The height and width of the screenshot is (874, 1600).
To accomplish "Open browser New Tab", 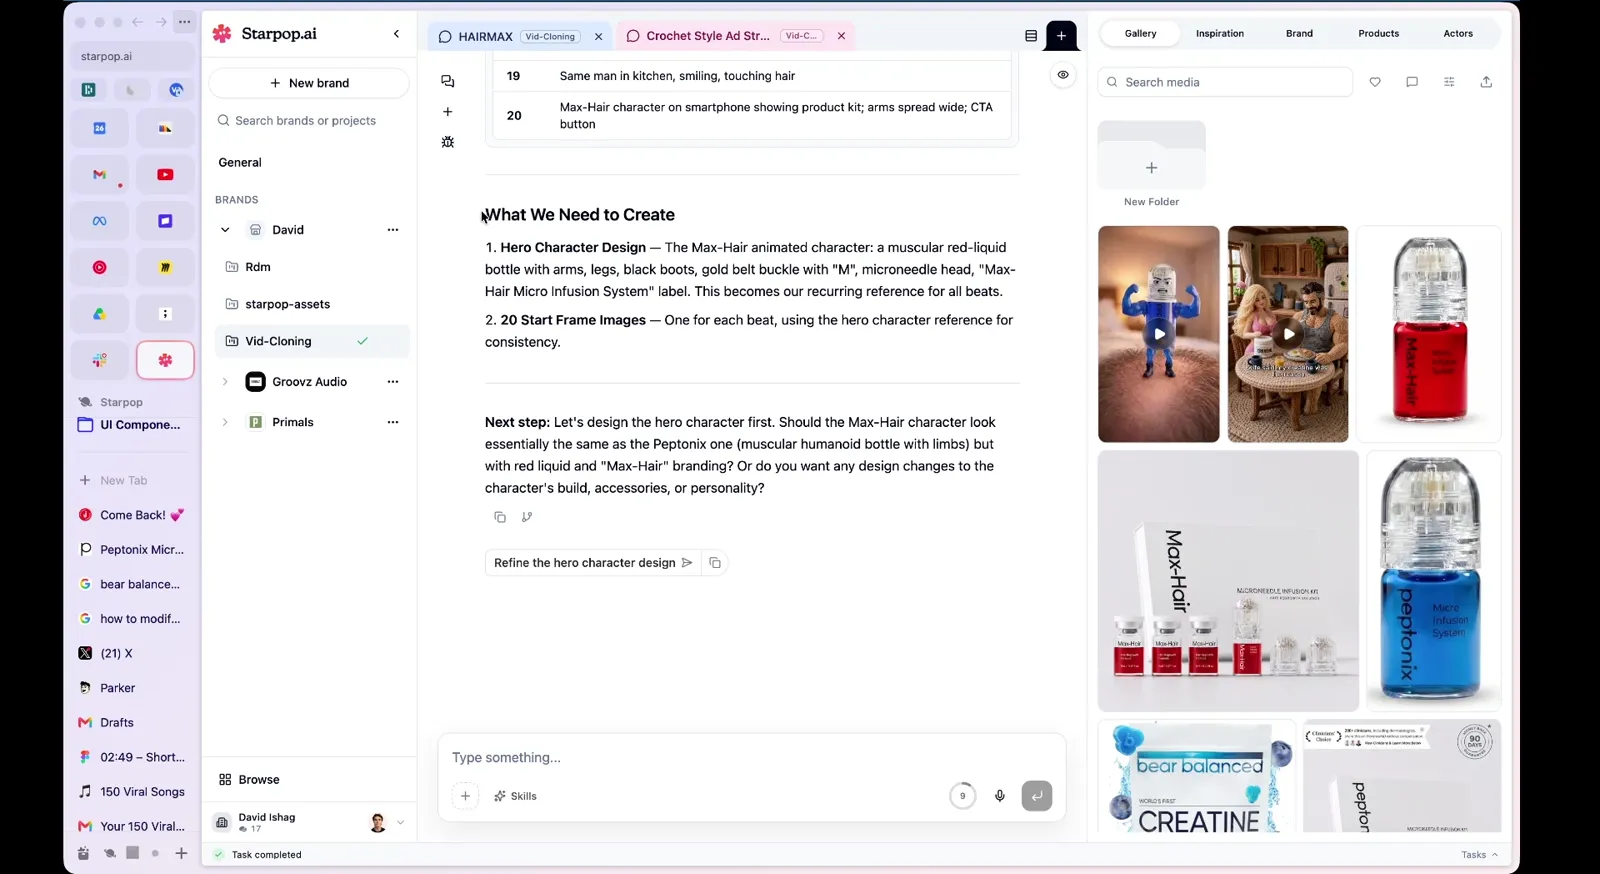I will tap(123, 480).
